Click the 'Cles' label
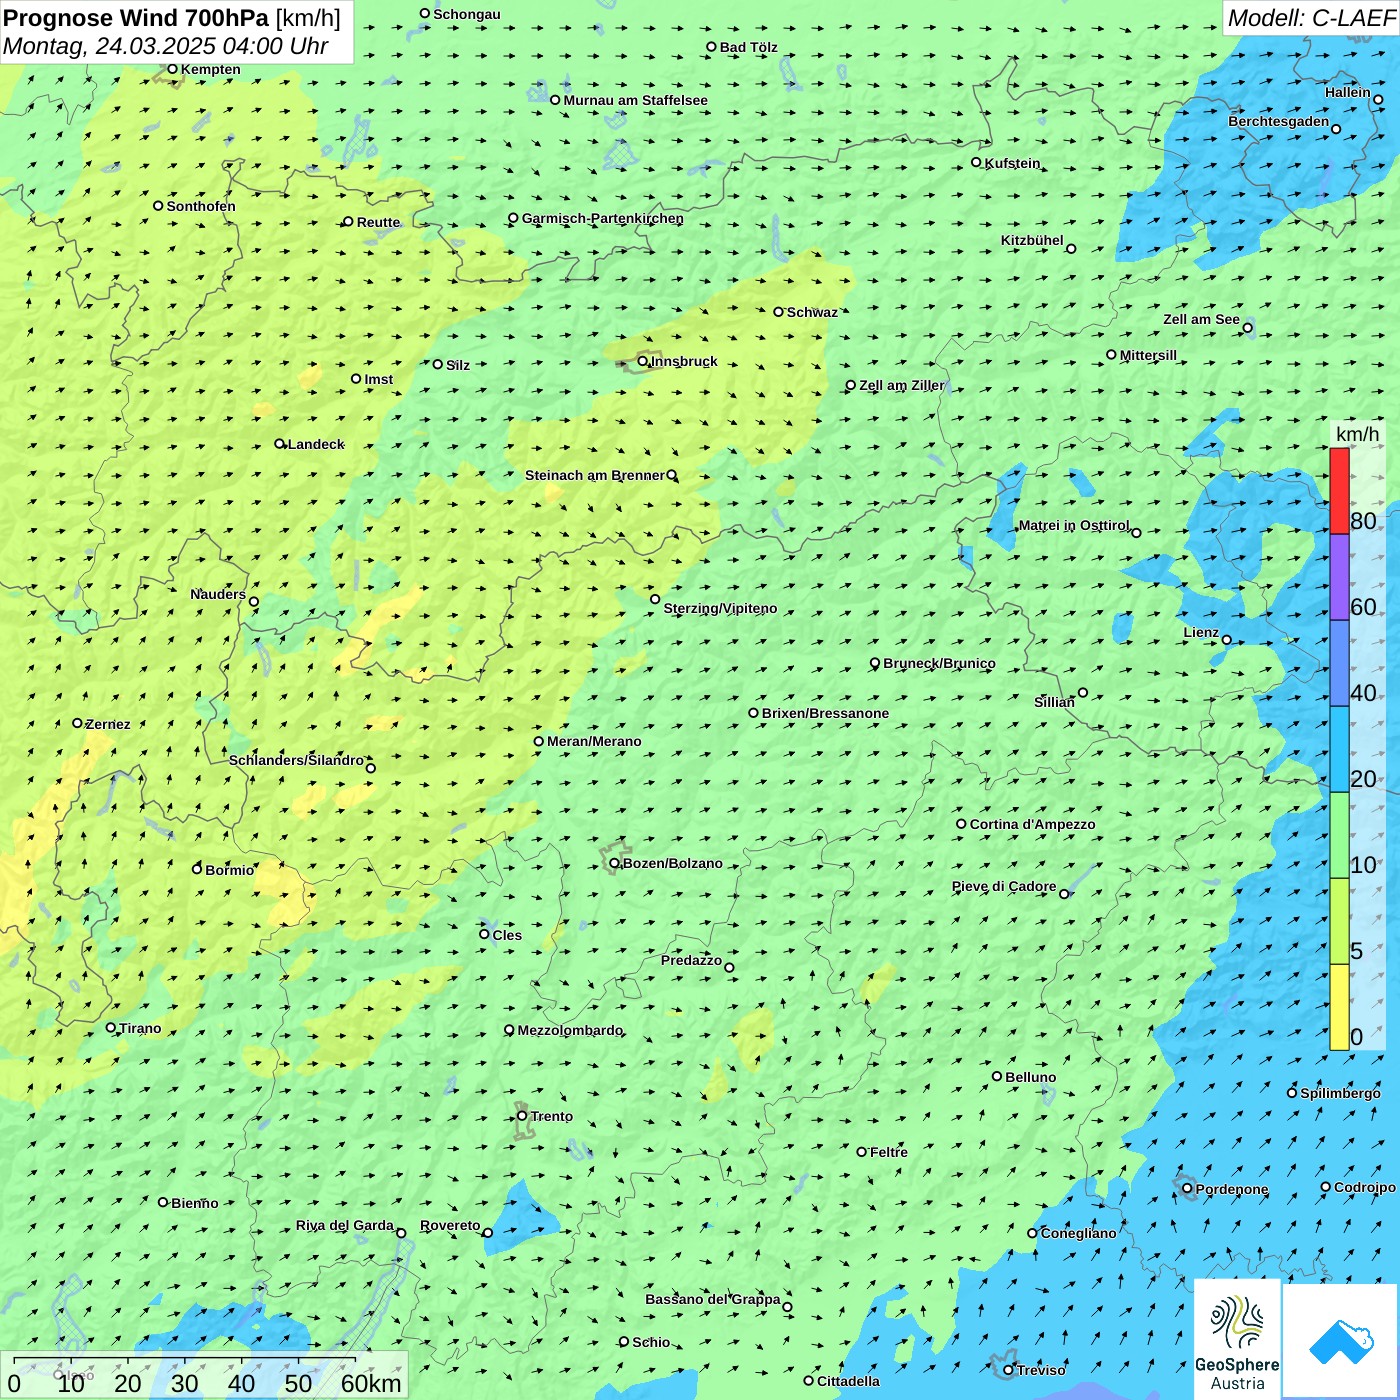 (x=507, y=935)
